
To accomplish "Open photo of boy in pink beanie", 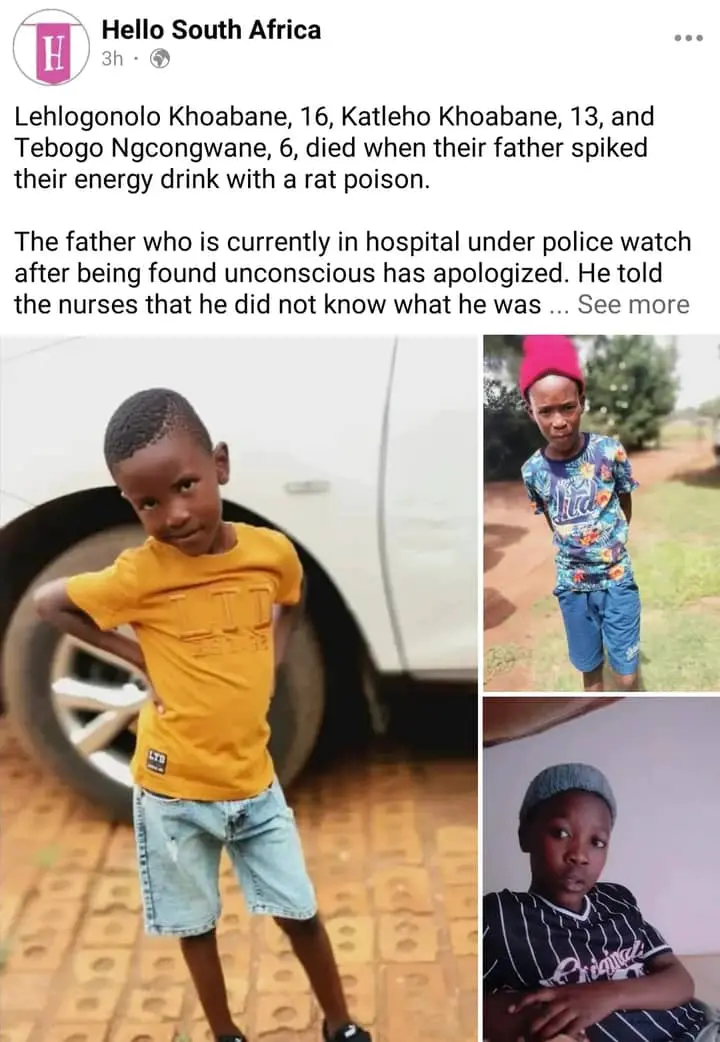I will pyautogui.click(x=602, y=514).
